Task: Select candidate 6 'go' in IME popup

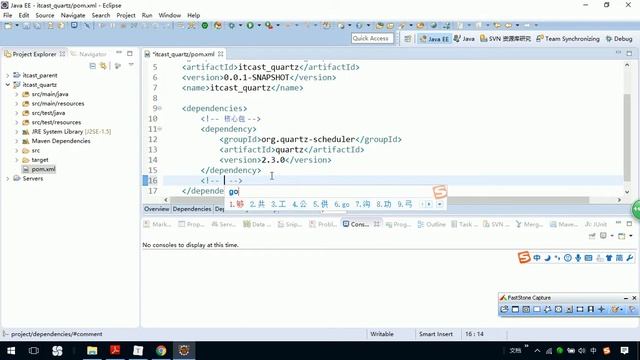Action: point(342,204)
